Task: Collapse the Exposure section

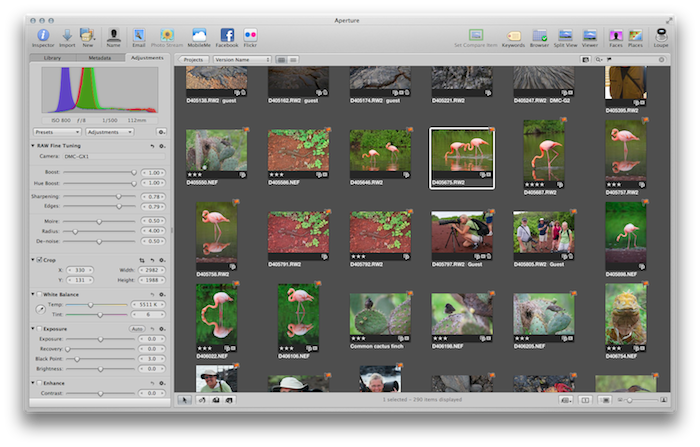Action: click(33, 329)
